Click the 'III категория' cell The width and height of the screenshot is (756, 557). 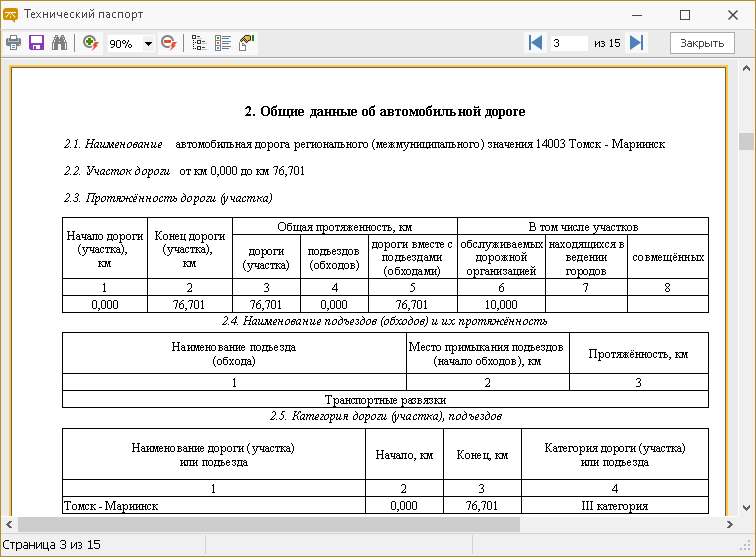click(x=615, y=506)
